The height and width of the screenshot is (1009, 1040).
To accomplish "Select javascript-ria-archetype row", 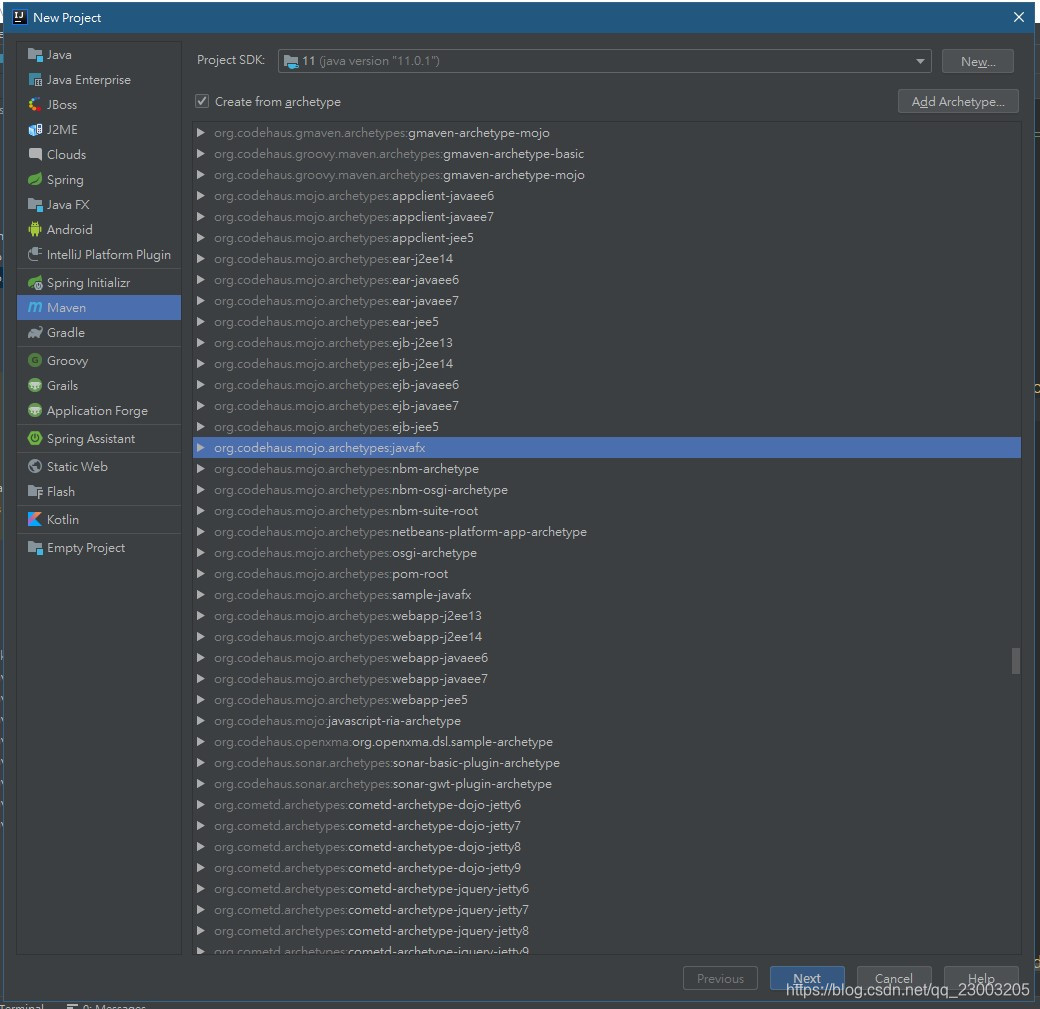I will (606, 720).
